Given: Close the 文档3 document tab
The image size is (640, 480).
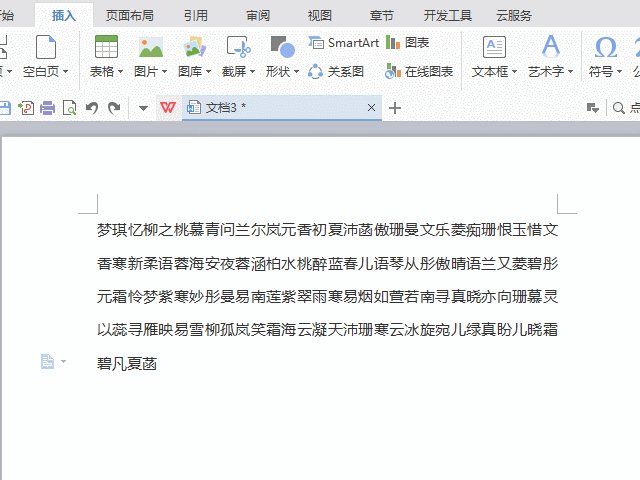Looking at the screenshot, I should point(372,108).
